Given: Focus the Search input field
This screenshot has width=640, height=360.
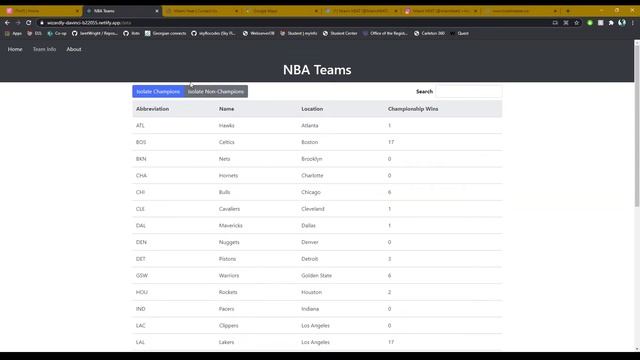Looking at the screenshot, I should tap(469, 91).
